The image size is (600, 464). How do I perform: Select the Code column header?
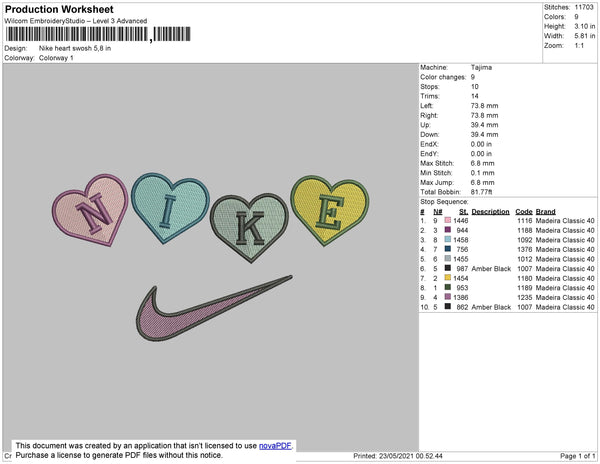(524, 212)
